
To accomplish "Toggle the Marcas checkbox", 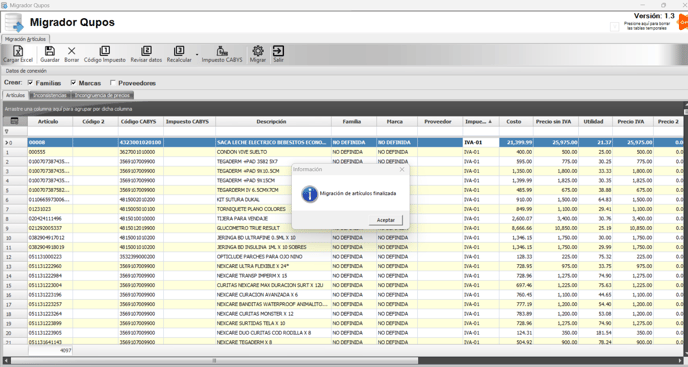I will 73,83.
